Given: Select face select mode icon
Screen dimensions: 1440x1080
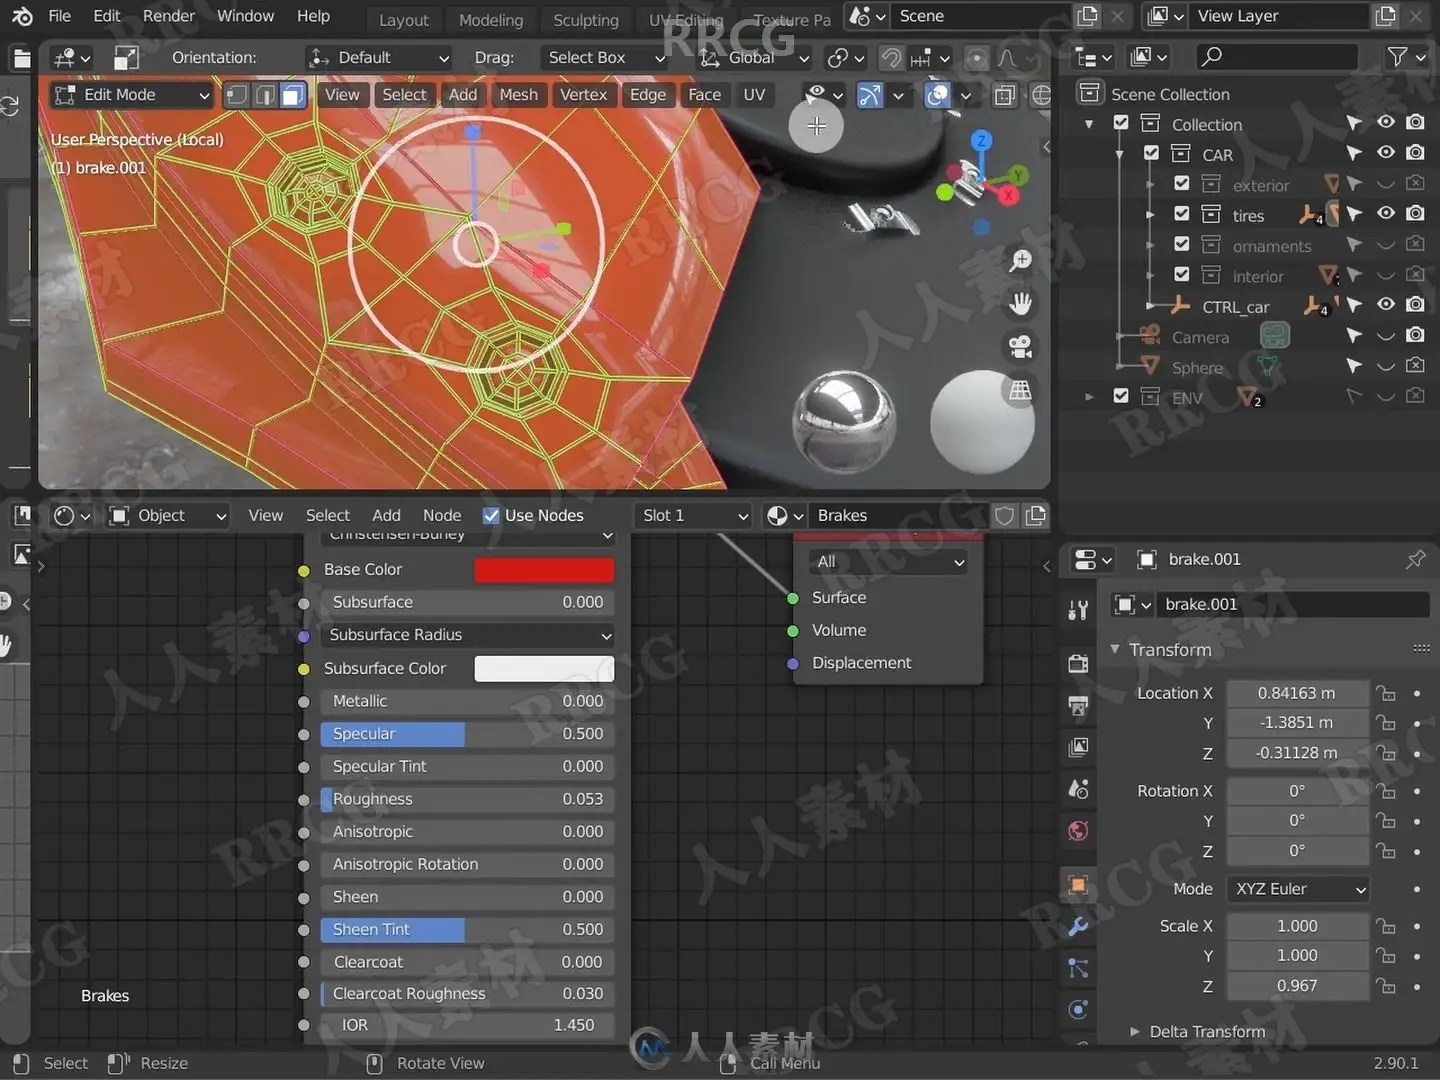Looking at the screenshot, I should coord(293,95).
